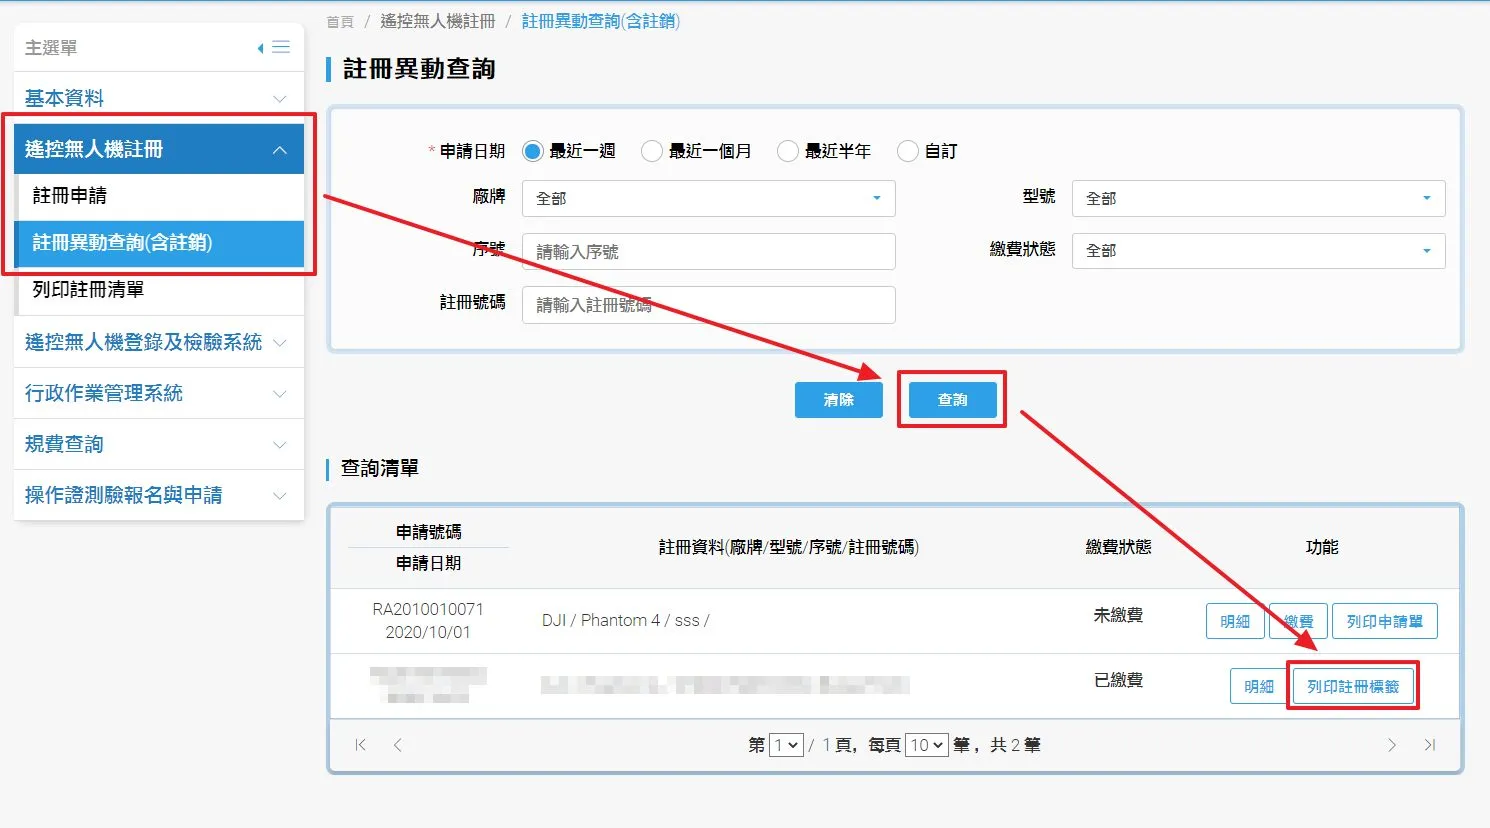The width and height of the screenshot is (1490, 828).
Task: Expand 操作證測驗報名與申請 section
Action: [158, 495]
